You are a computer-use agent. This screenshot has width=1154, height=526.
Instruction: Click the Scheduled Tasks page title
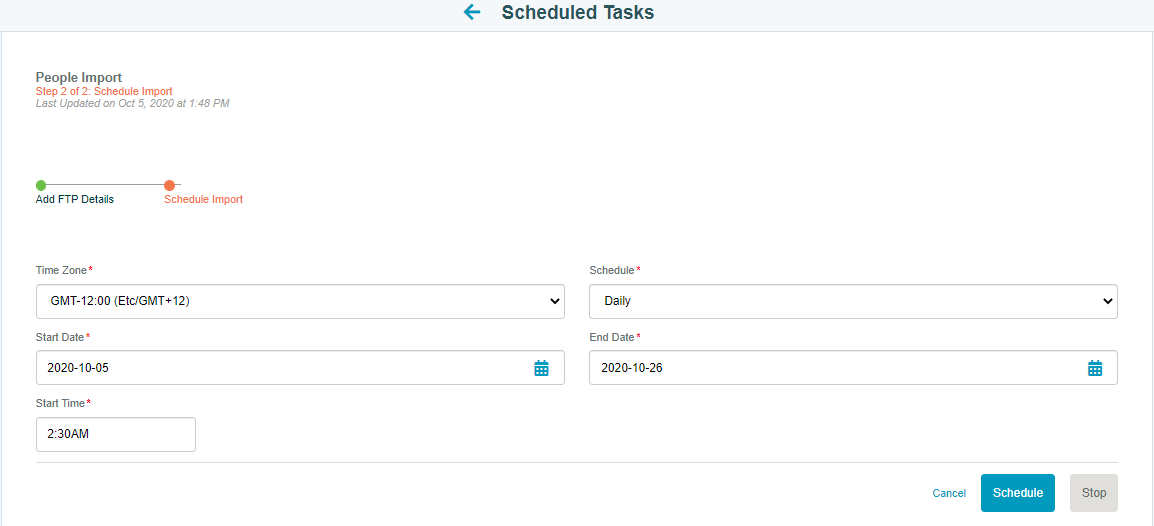click(578, 13)
